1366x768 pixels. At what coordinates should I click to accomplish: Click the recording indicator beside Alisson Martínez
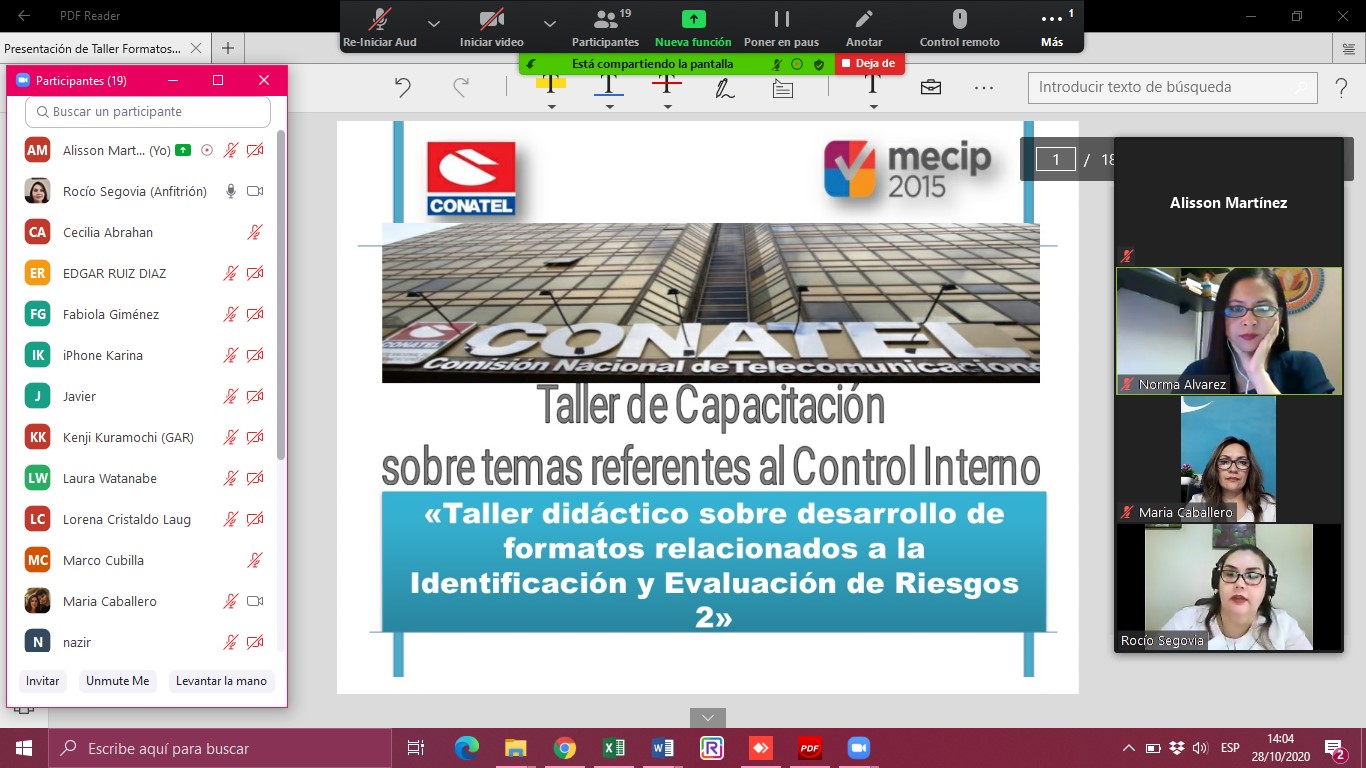tap(207, 150)
